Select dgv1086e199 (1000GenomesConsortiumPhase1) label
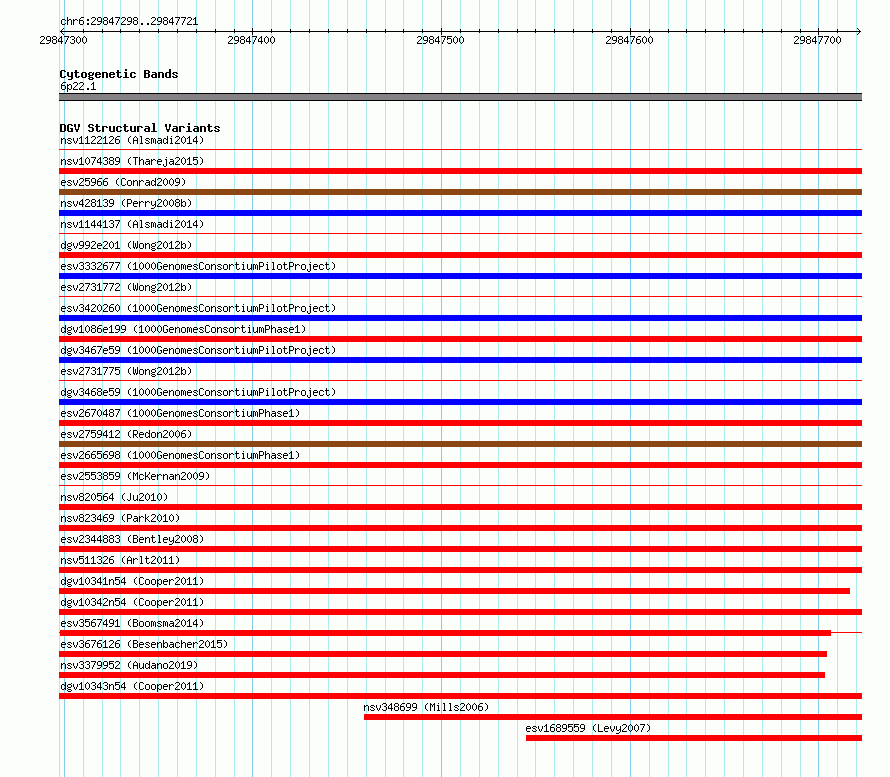The image size is (890, 777). point(183,329)
